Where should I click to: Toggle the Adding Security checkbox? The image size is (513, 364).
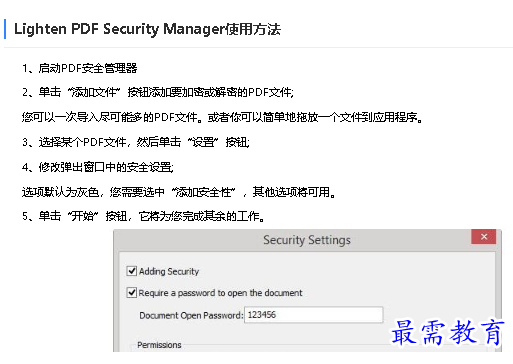132,271
